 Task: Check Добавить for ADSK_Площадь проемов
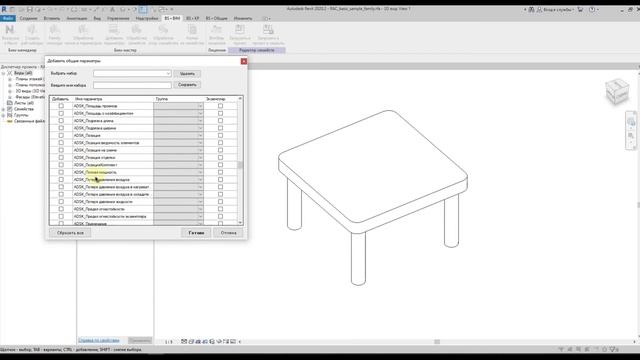pos(61,106)
